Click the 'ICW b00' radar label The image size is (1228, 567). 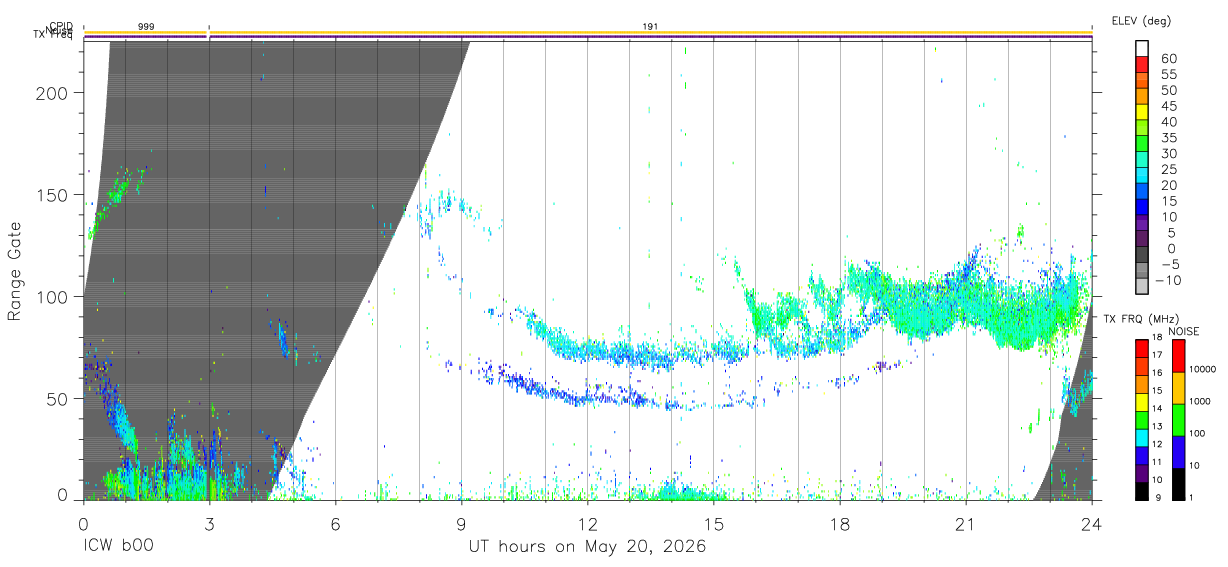pyautogui.click(x=117, y=547)
